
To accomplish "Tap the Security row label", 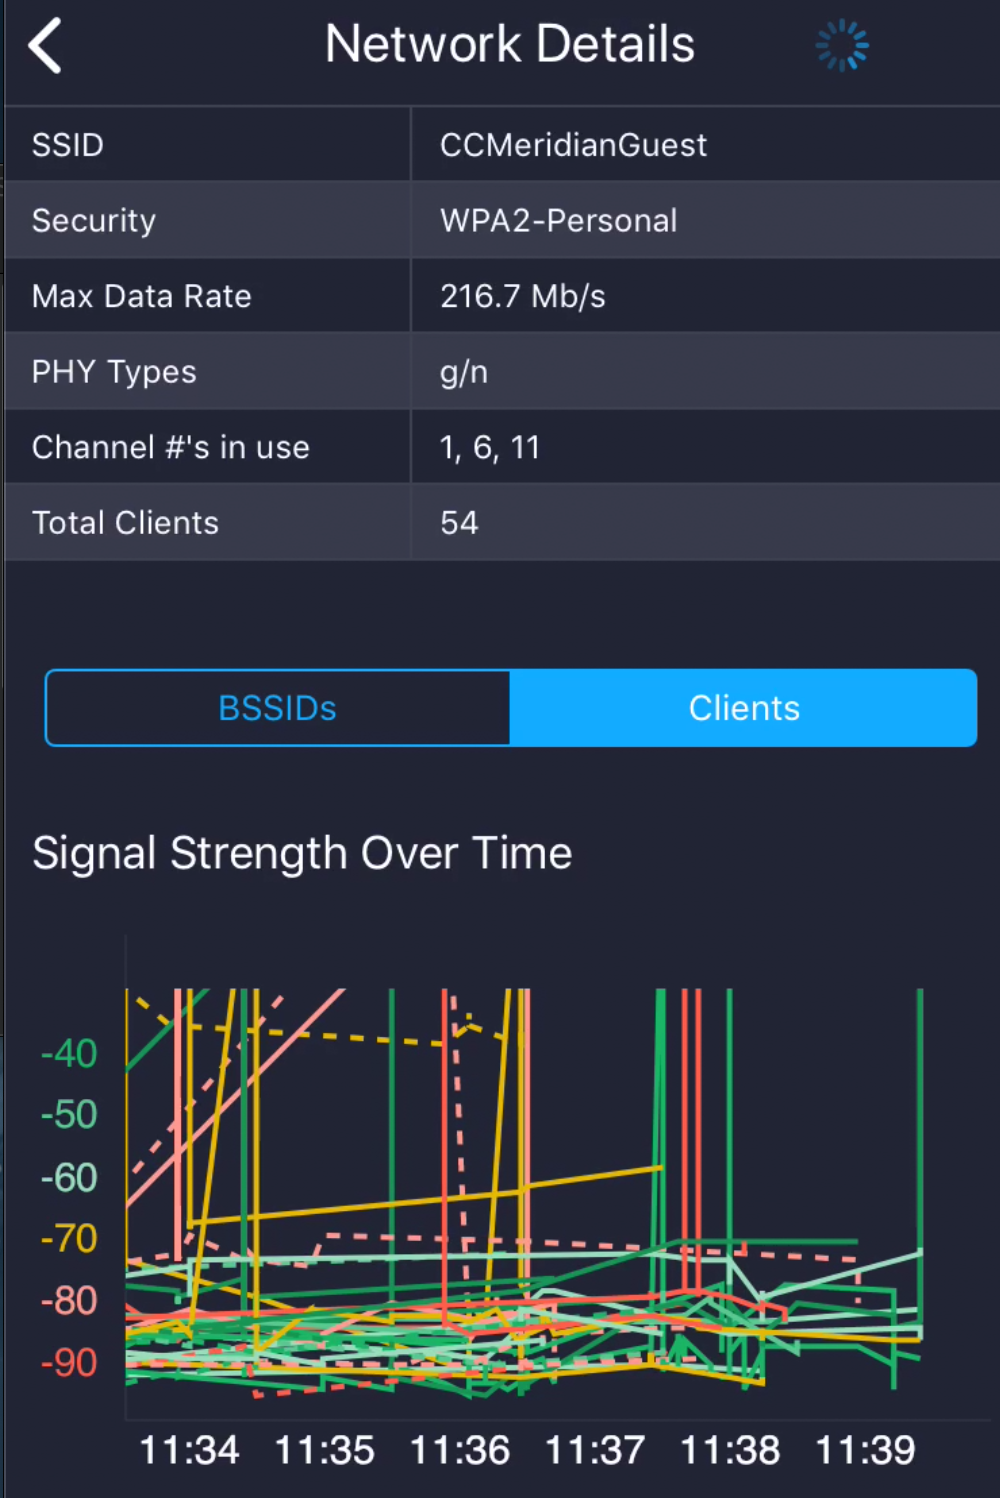I will pos(94,221).
